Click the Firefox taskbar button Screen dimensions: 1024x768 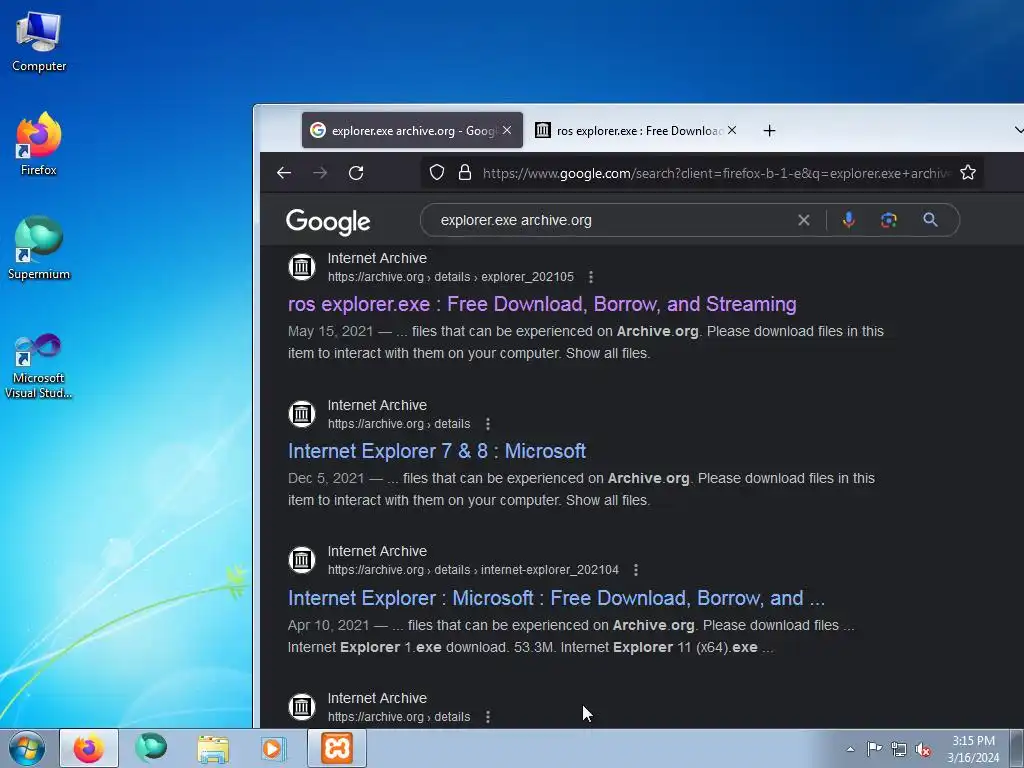89,748
